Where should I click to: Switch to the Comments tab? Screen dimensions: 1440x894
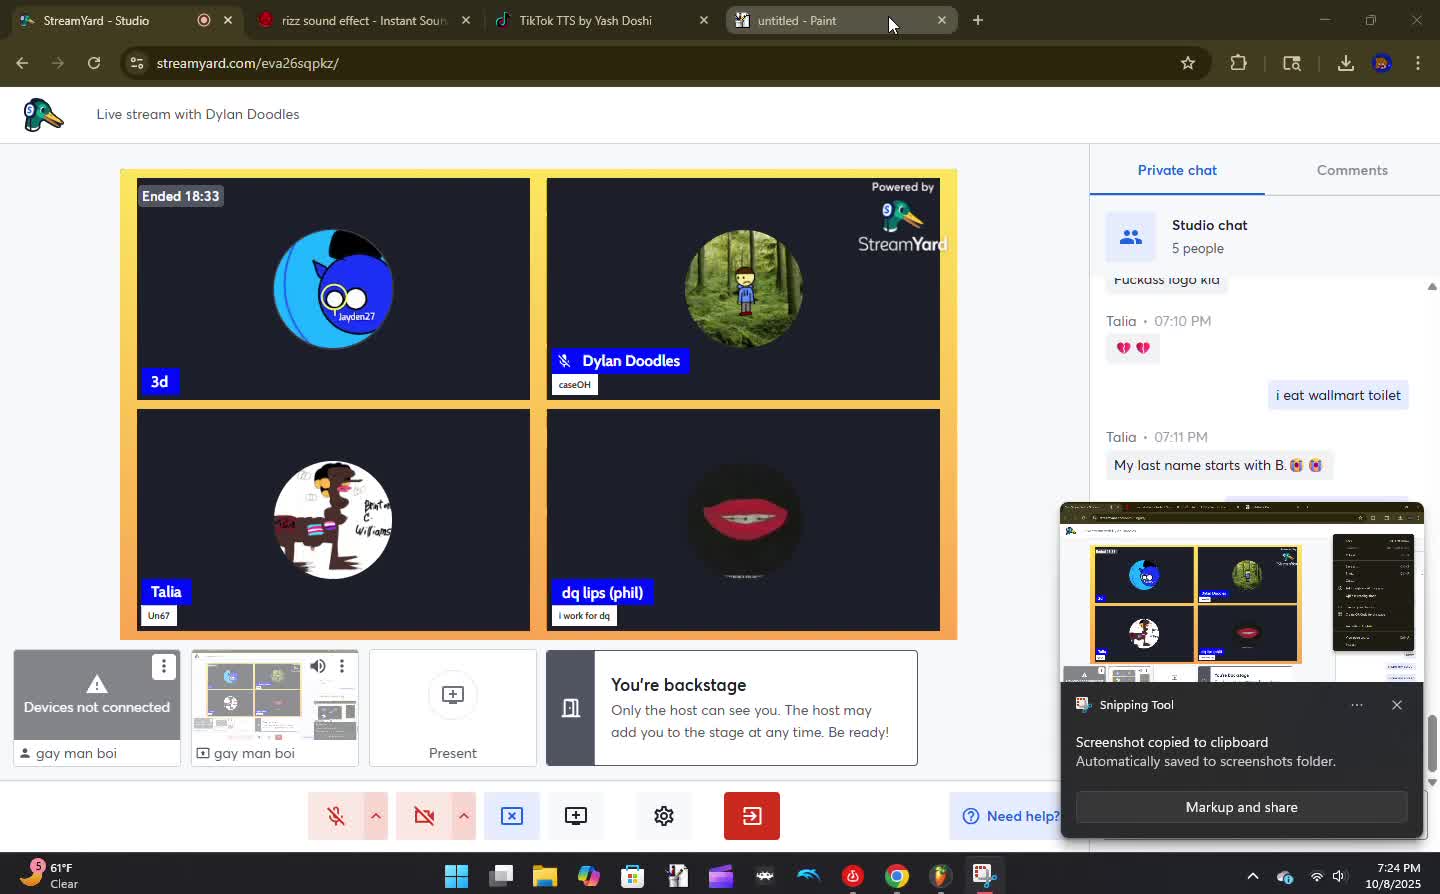point(1352,170)
